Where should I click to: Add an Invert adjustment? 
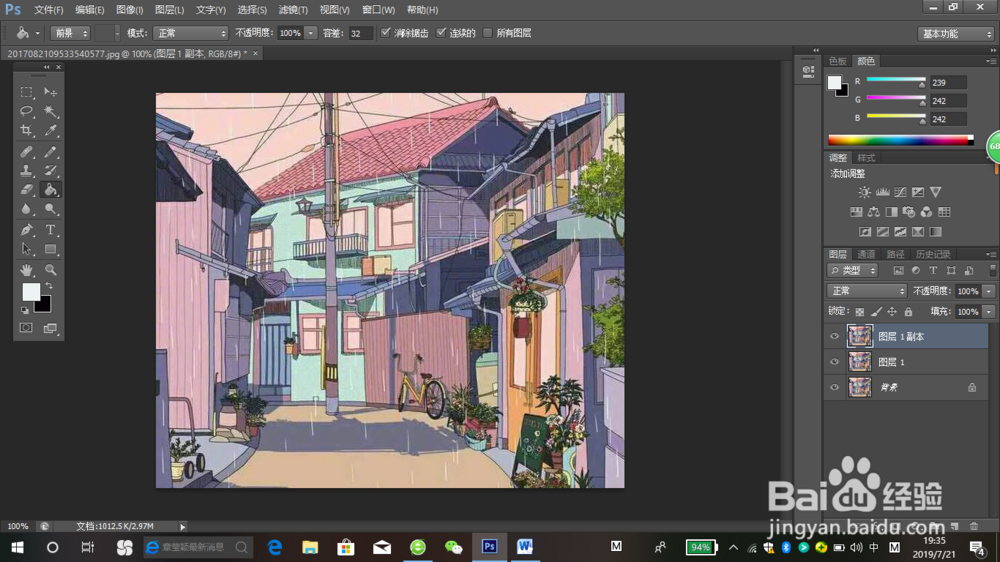(865, 232)
